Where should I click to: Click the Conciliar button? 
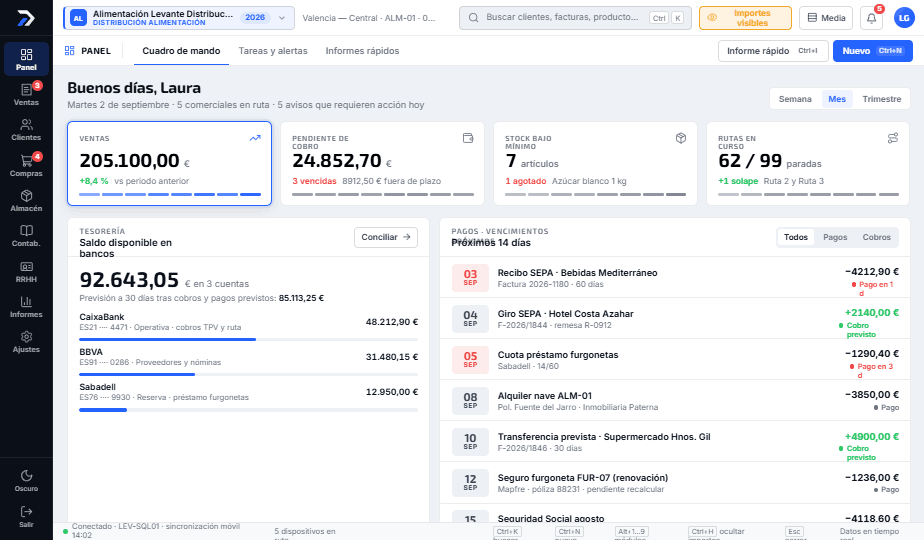386,237
